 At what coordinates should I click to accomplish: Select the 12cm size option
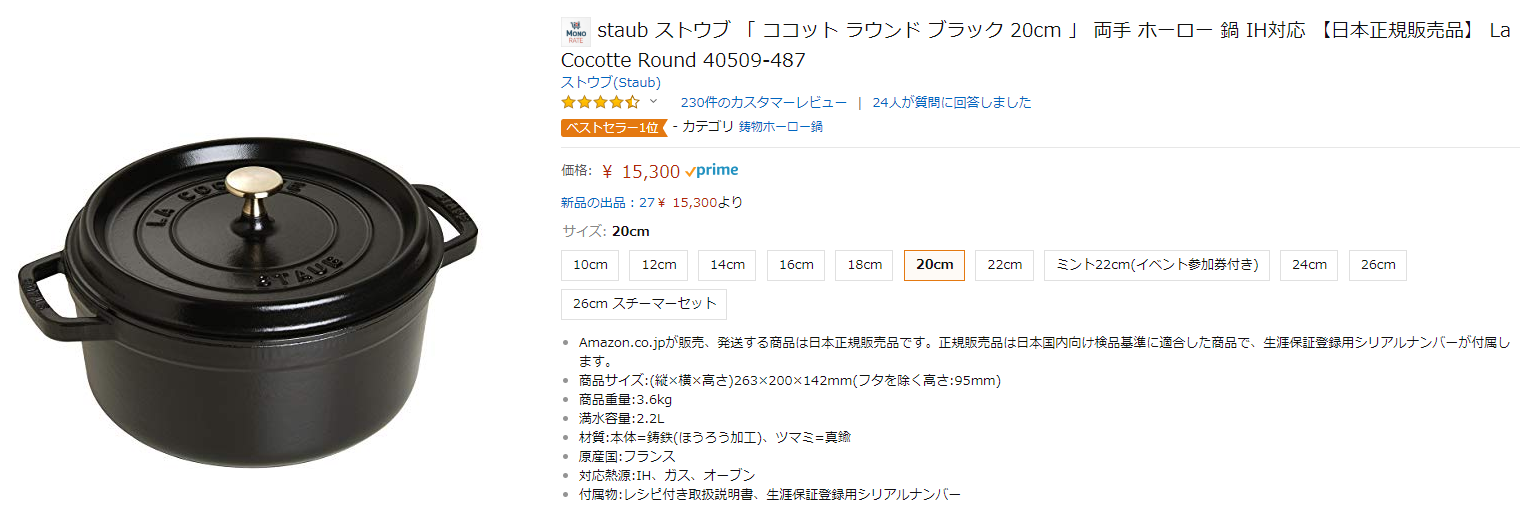[659, 265]
